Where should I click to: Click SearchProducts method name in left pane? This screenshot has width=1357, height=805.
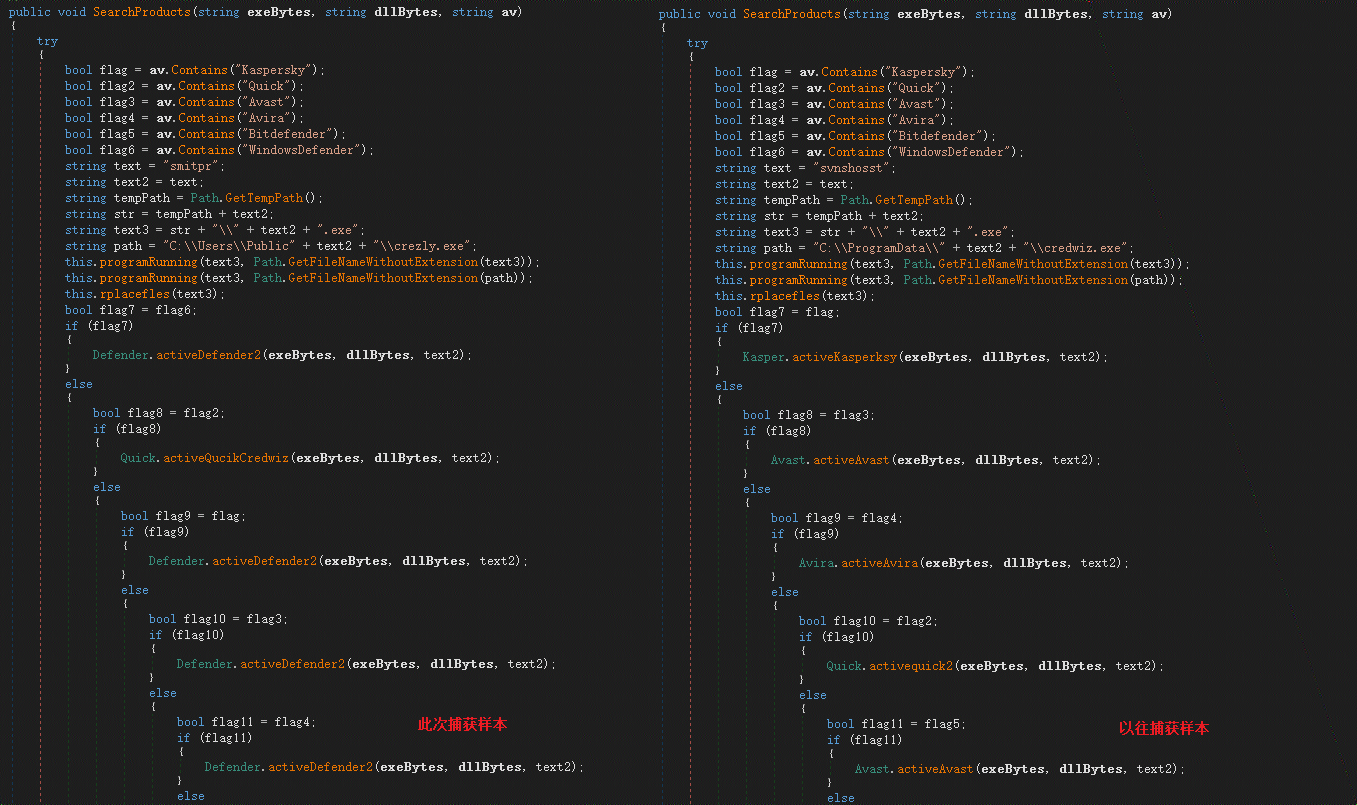pyautogui.click(x=142, y=13)
